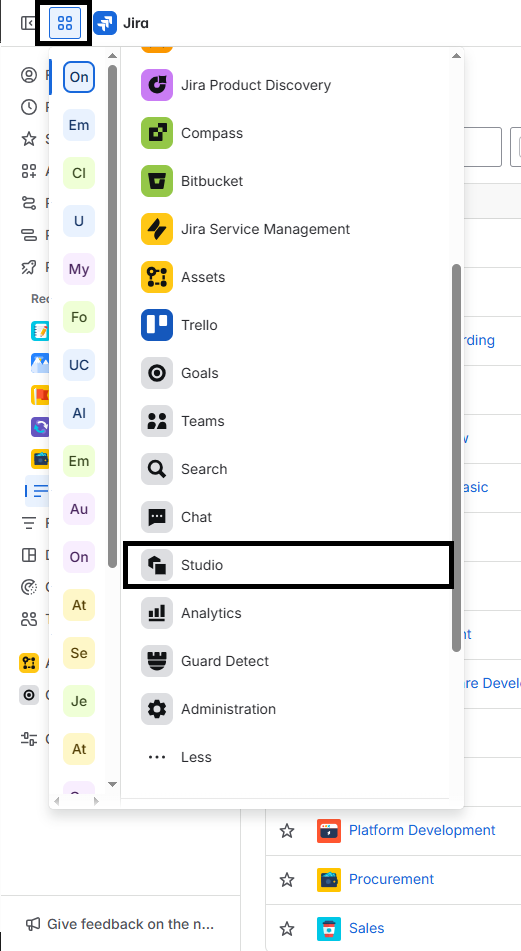521x951 pixels.
Task: Switch to the first Em site tile
Action: (79, 125)
